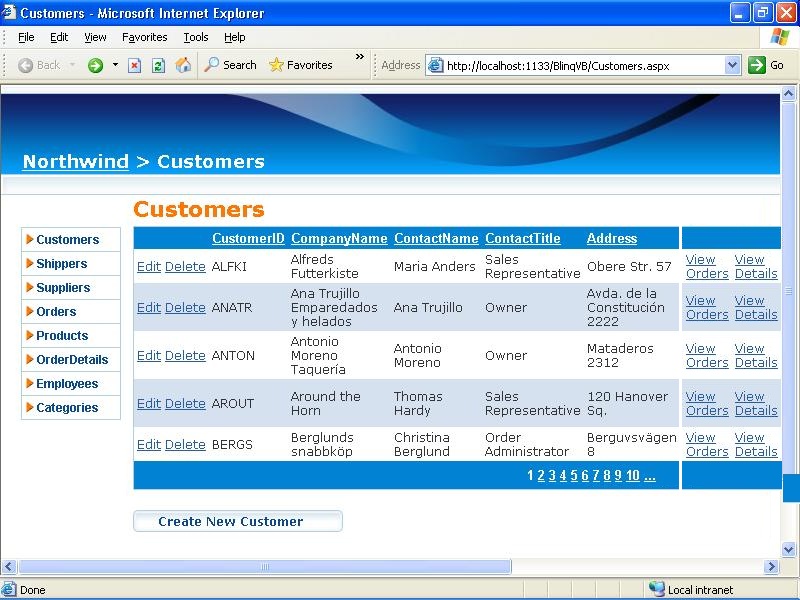
Task: Delete the AROUT customer row
Action: coord(185,403)
